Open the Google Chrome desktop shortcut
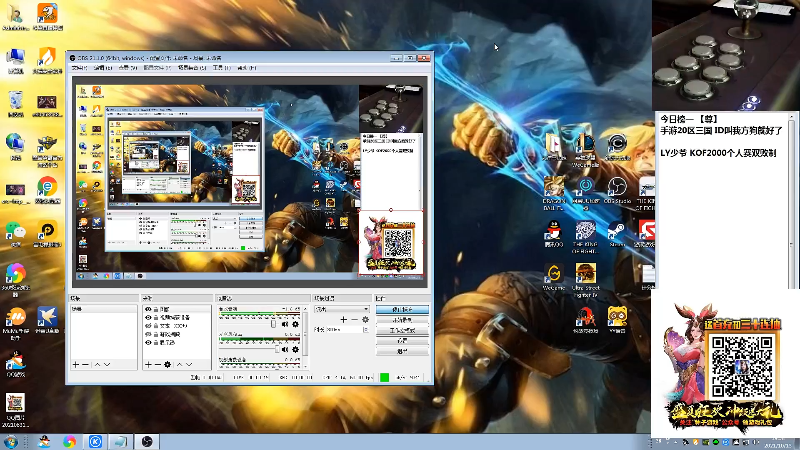 (47, 191)
